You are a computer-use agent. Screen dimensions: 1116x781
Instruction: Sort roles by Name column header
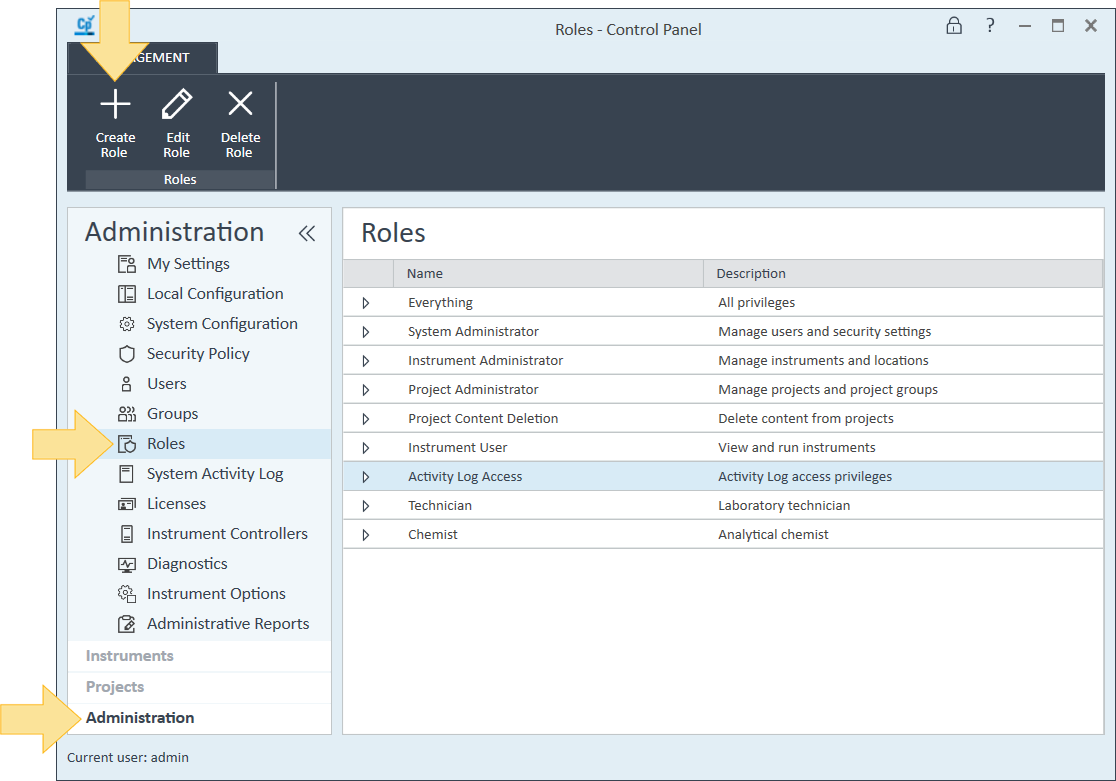tap(548, 273)
